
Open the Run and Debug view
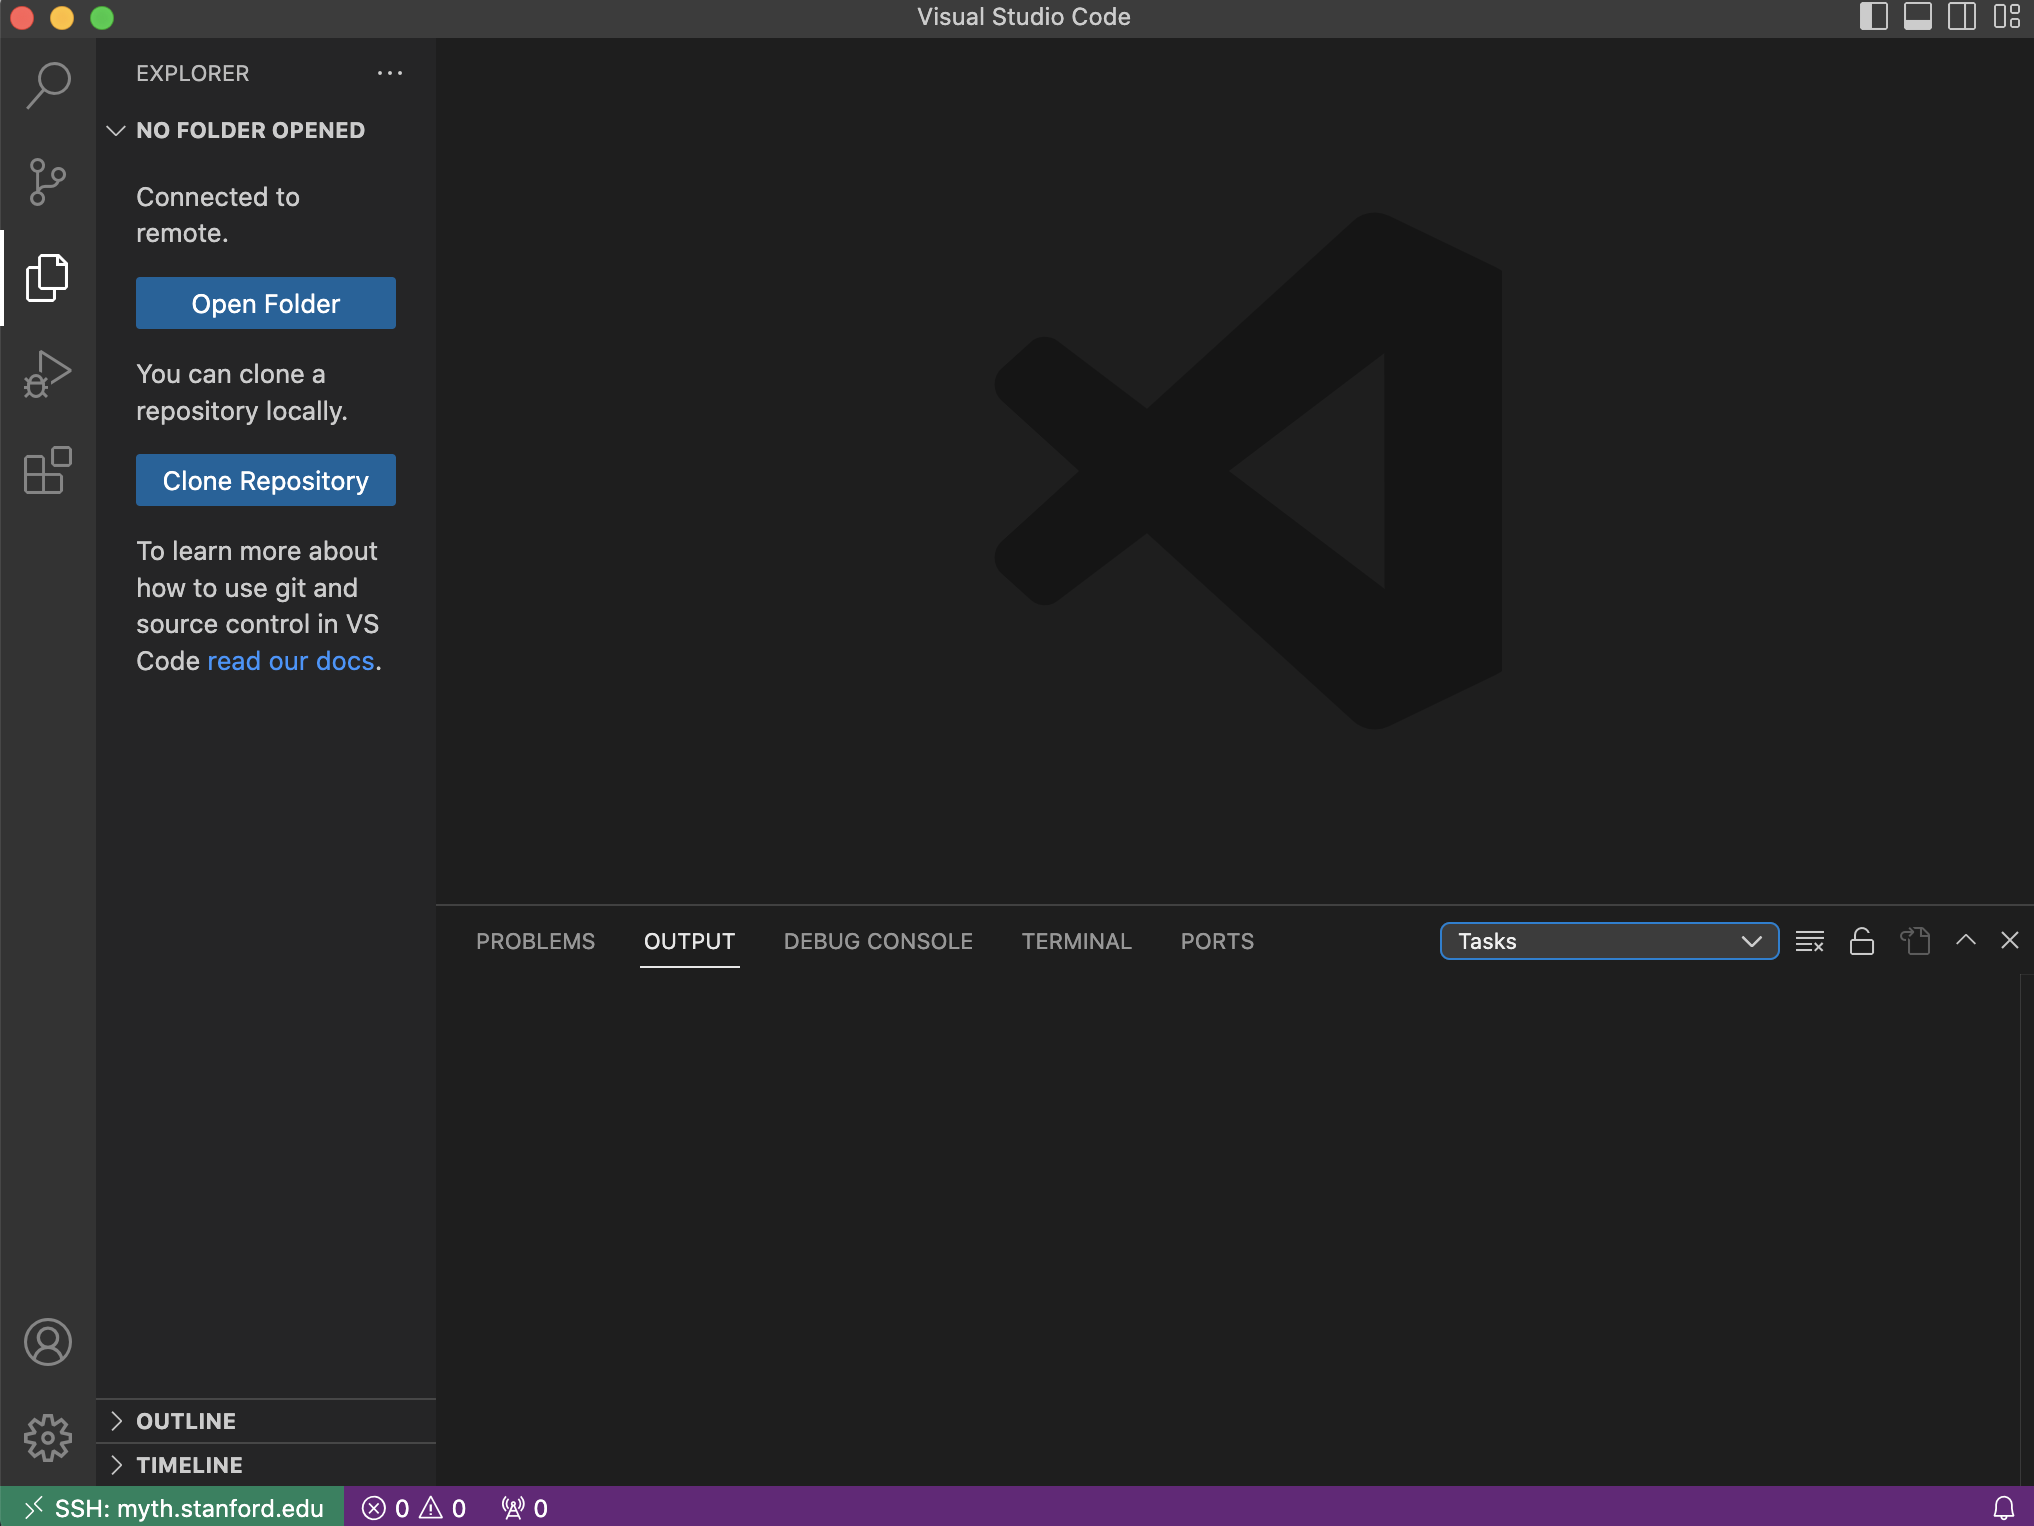[x=48, y=374]
